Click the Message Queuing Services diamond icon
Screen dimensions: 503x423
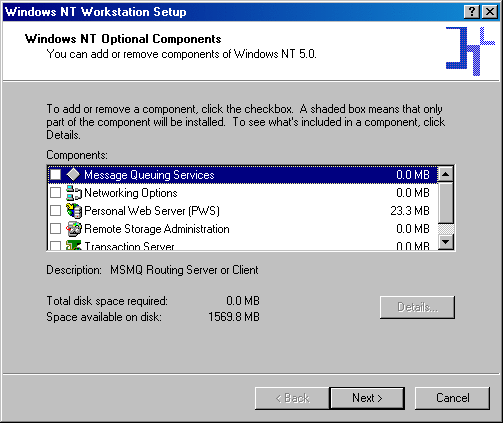[x=73, y=174]
